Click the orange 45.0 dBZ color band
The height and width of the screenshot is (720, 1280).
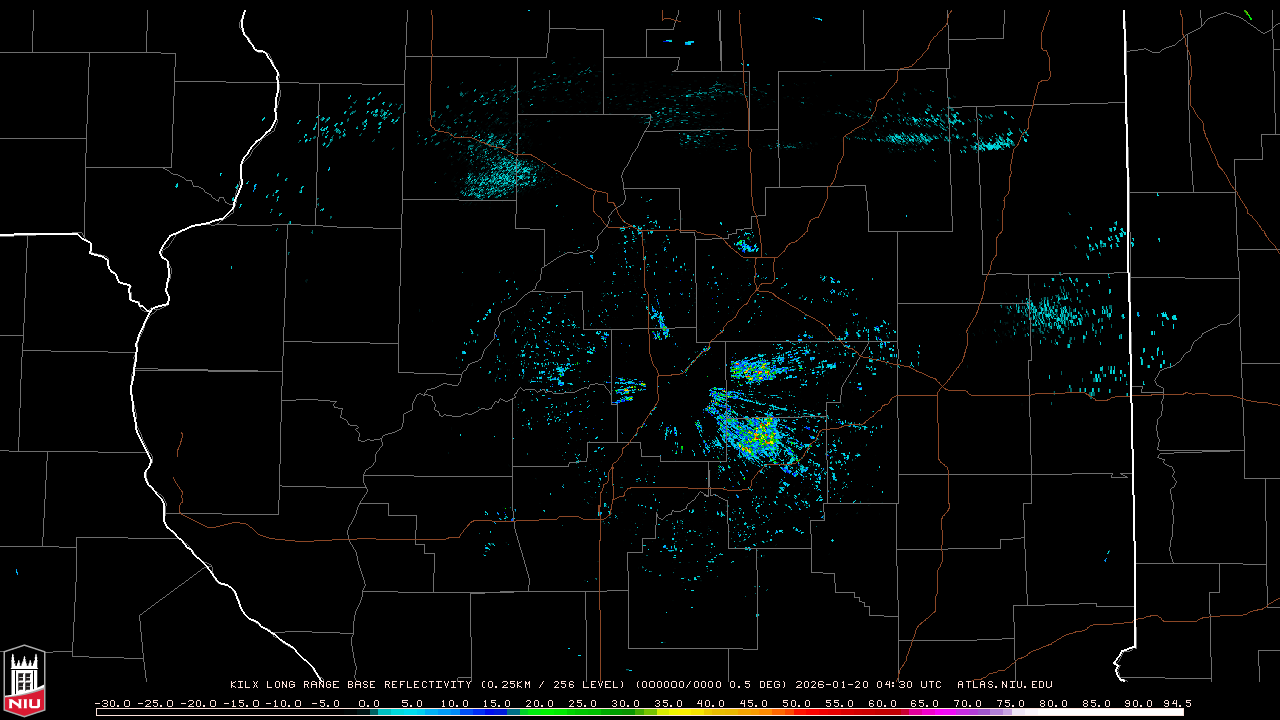[753, 712]
